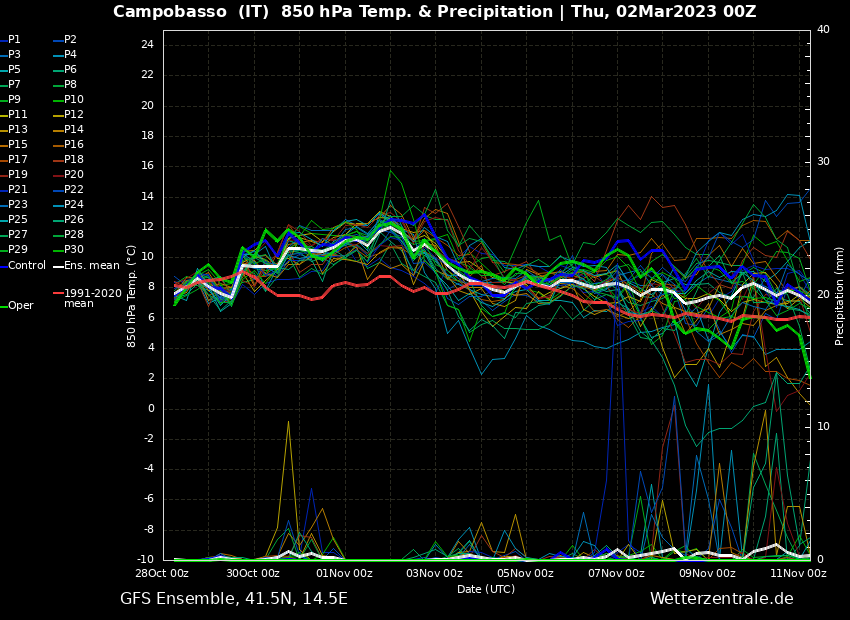Click the P1 legend entry
The width and height of the screenshot is (850, 620).
click(14, 40)
